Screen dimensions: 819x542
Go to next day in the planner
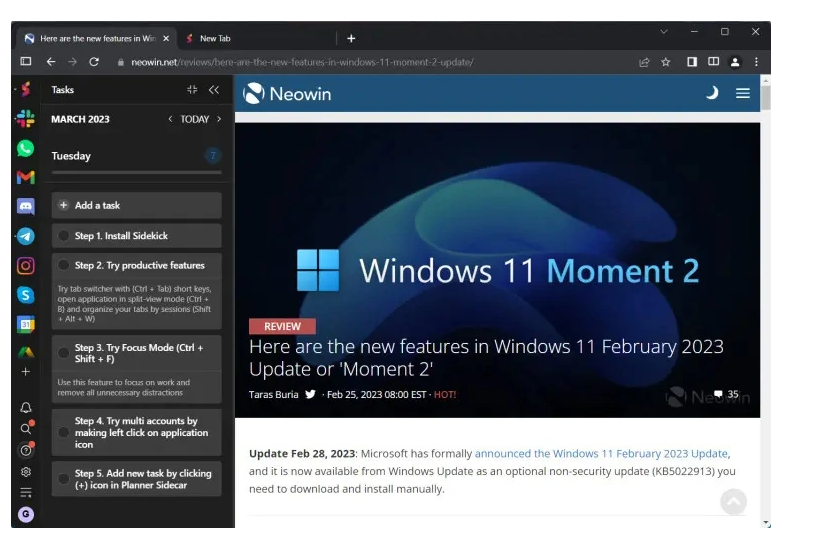coord(219,119)
